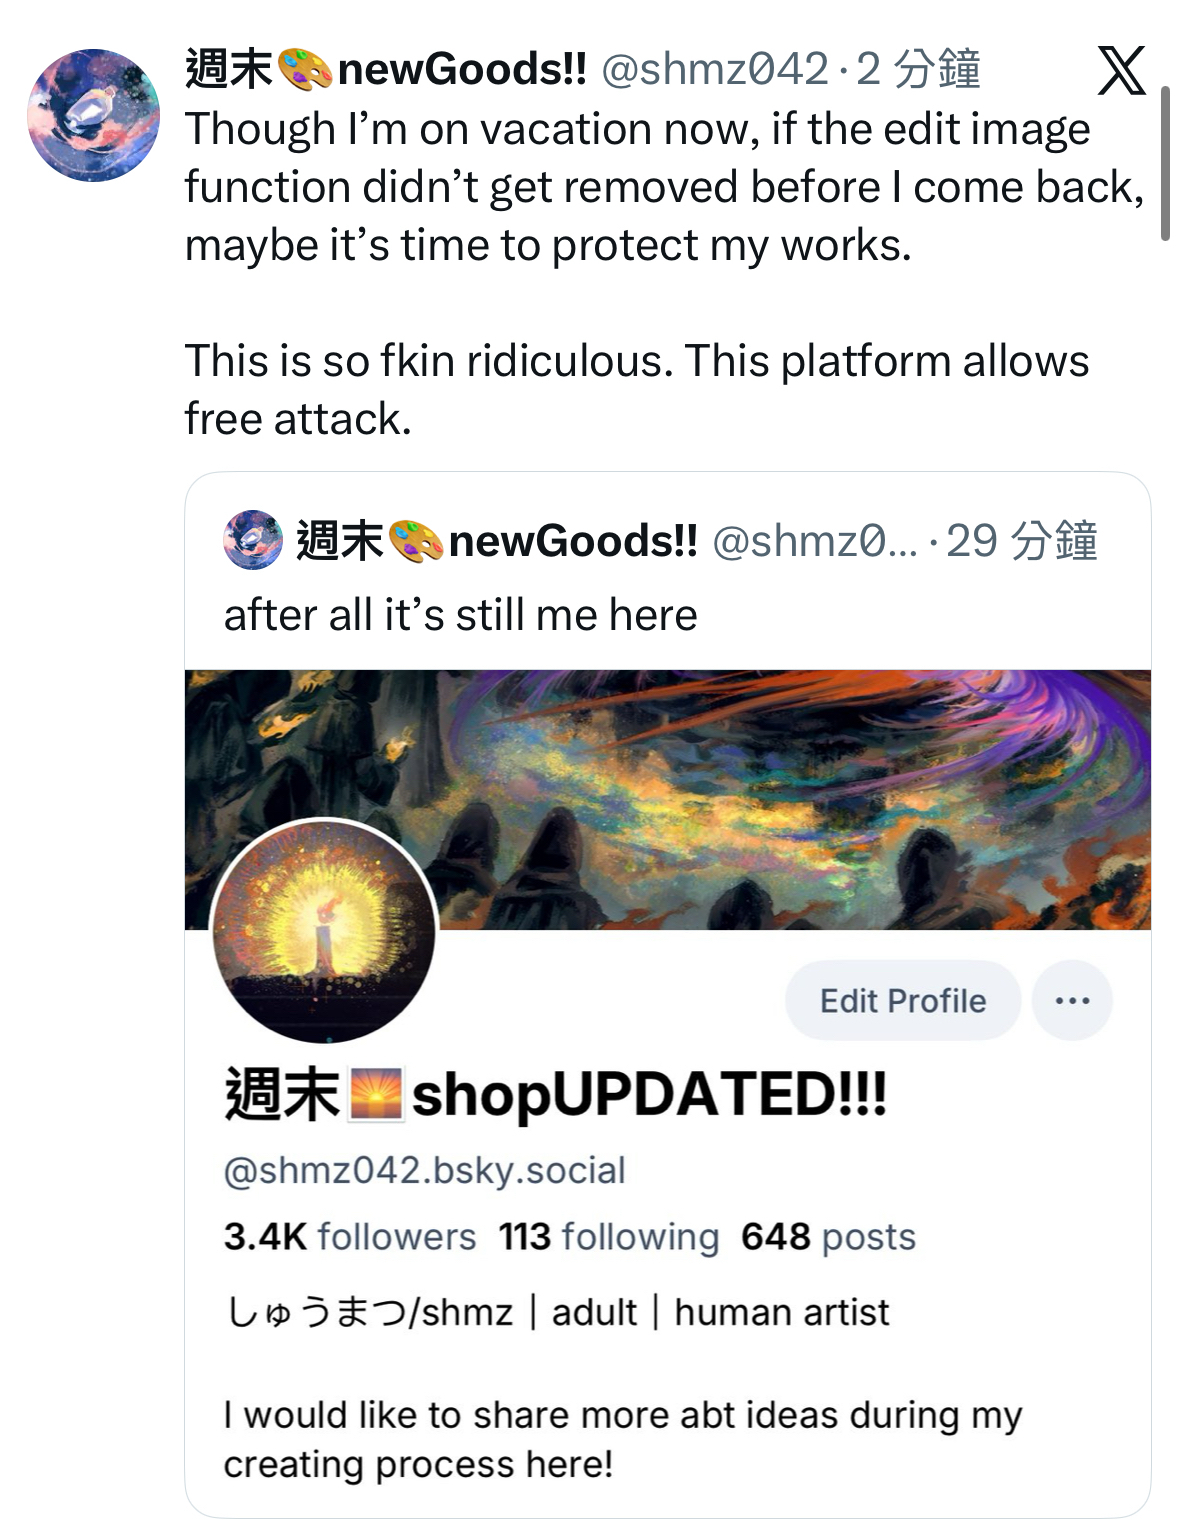This screenshot has width=1179, height=1532.
Task: Click the palette emoji in the author's display name
Action: click(x=304, y=70)
